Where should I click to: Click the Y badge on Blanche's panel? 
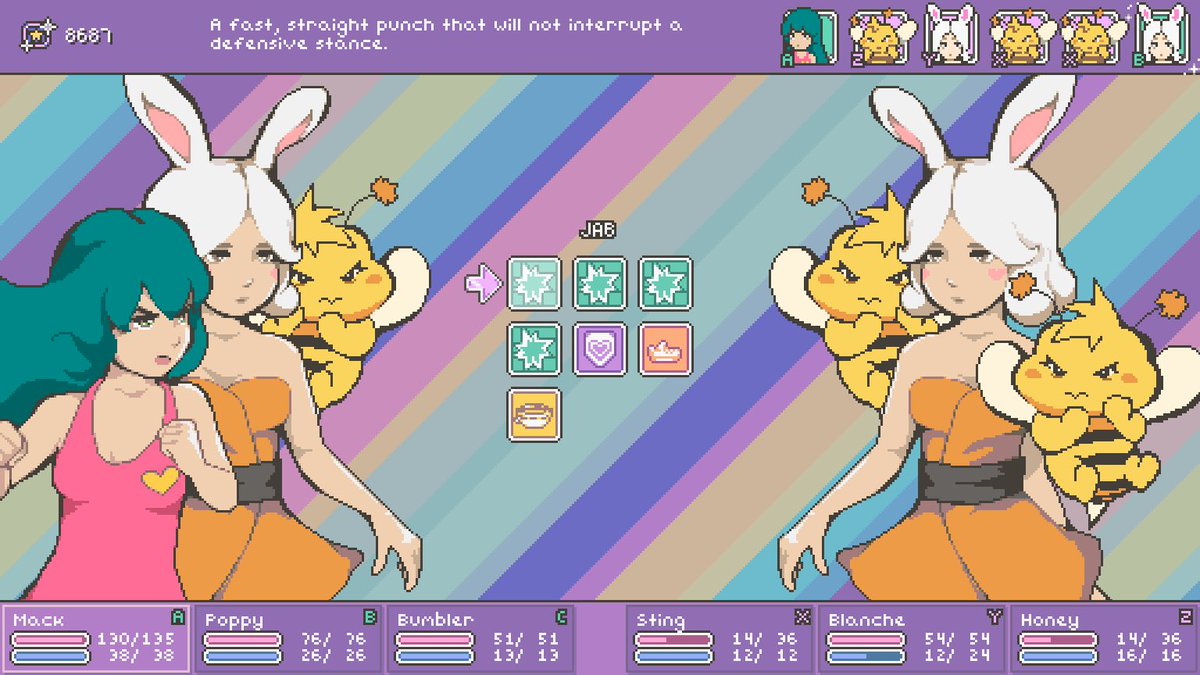point(994,617)
